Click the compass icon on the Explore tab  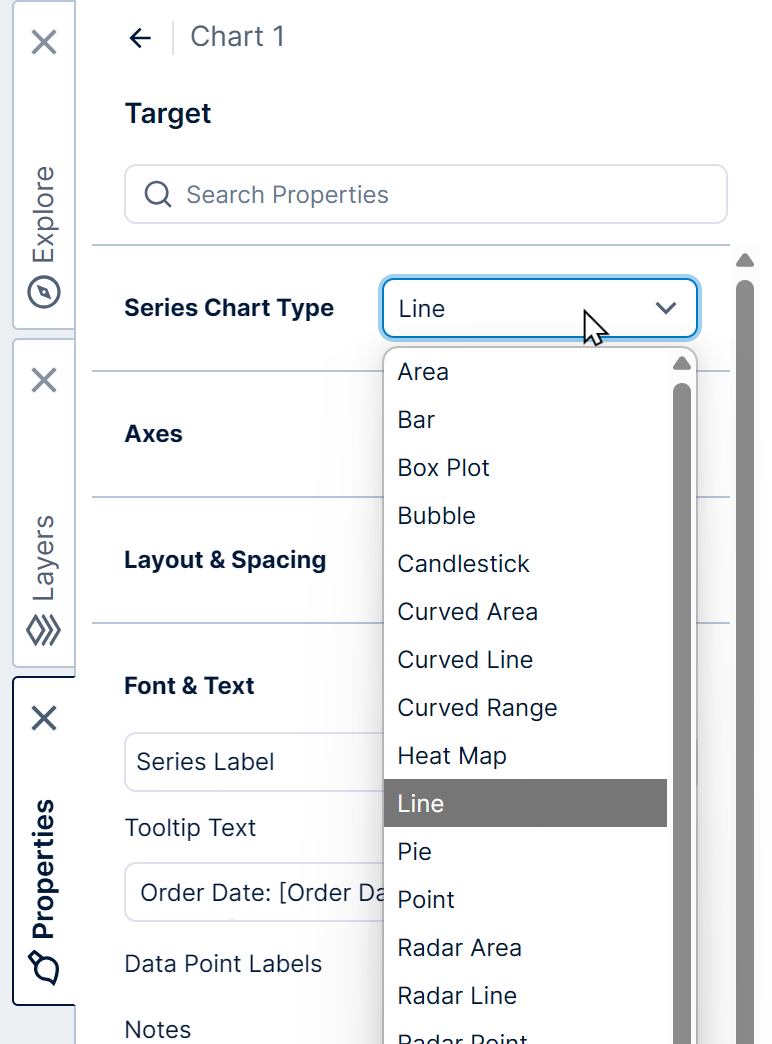44,292
